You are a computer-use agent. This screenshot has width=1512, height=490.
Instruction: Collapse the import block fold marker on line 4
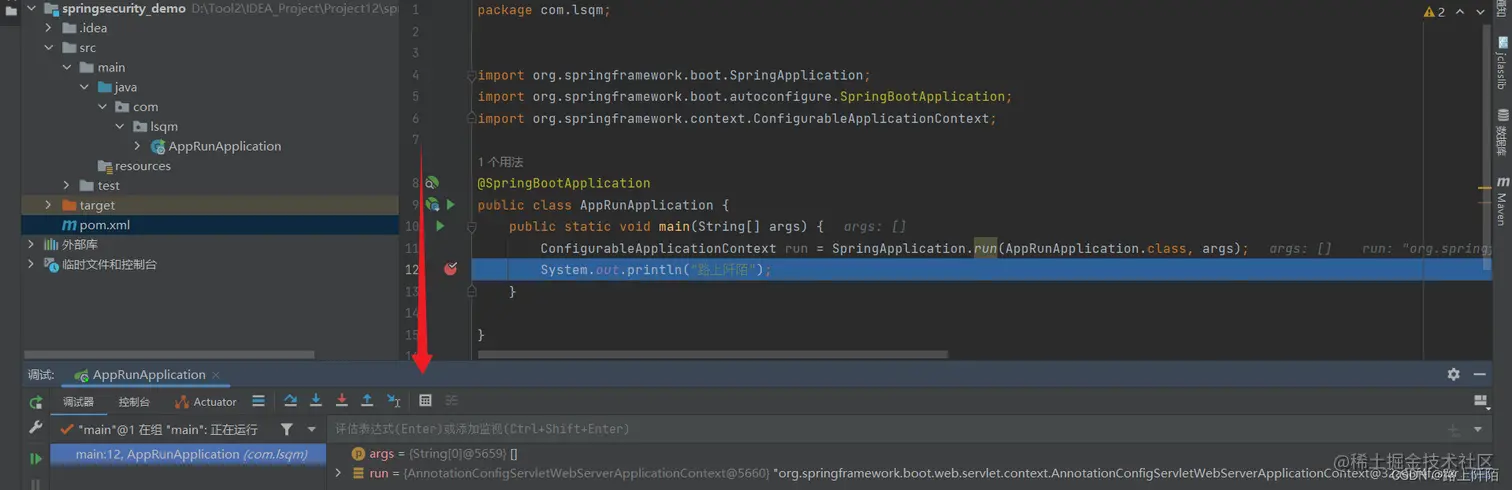coord(470,76)
